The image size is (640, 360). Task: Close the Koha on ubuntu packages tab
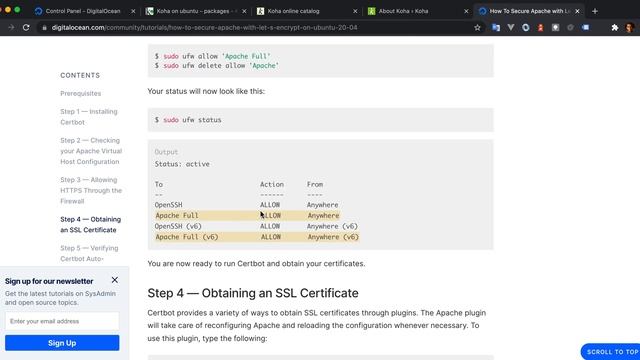pos(244,11)
